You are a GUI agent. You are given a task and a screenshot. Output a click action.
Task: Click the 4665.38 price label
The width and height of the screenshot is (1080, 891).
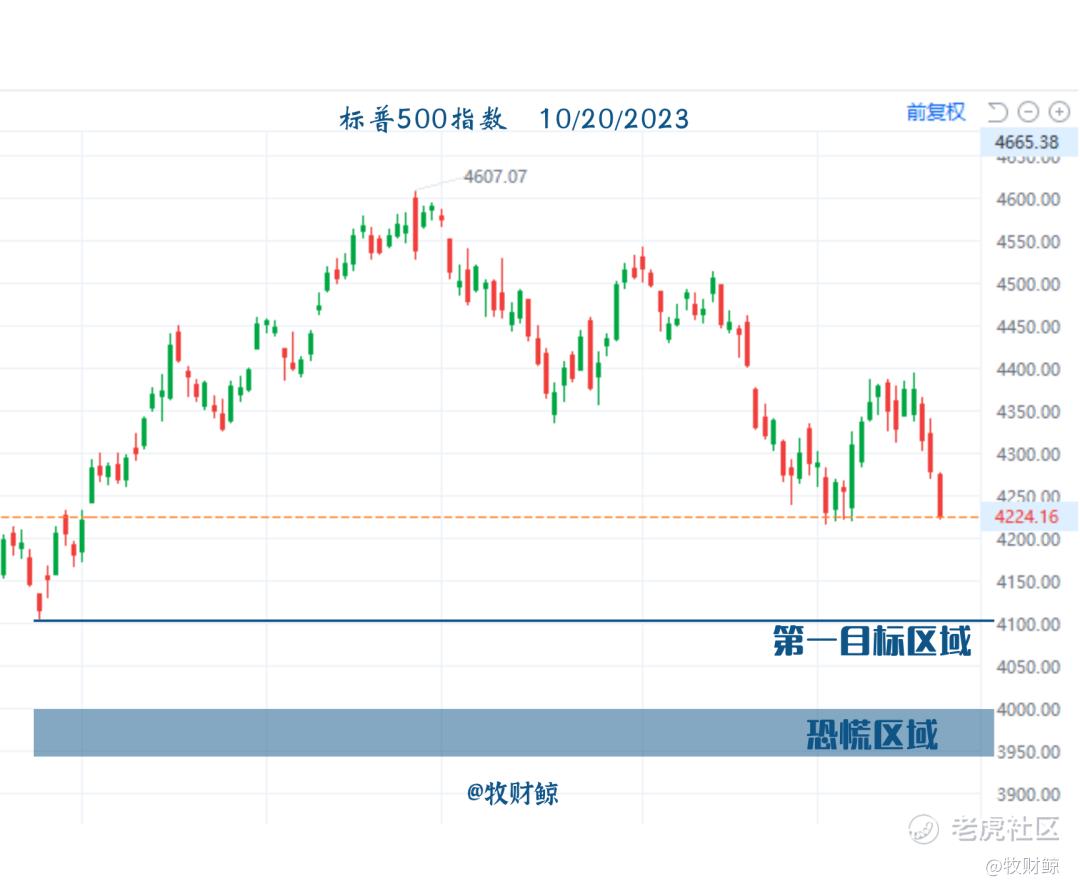[x=1026, y=142]
